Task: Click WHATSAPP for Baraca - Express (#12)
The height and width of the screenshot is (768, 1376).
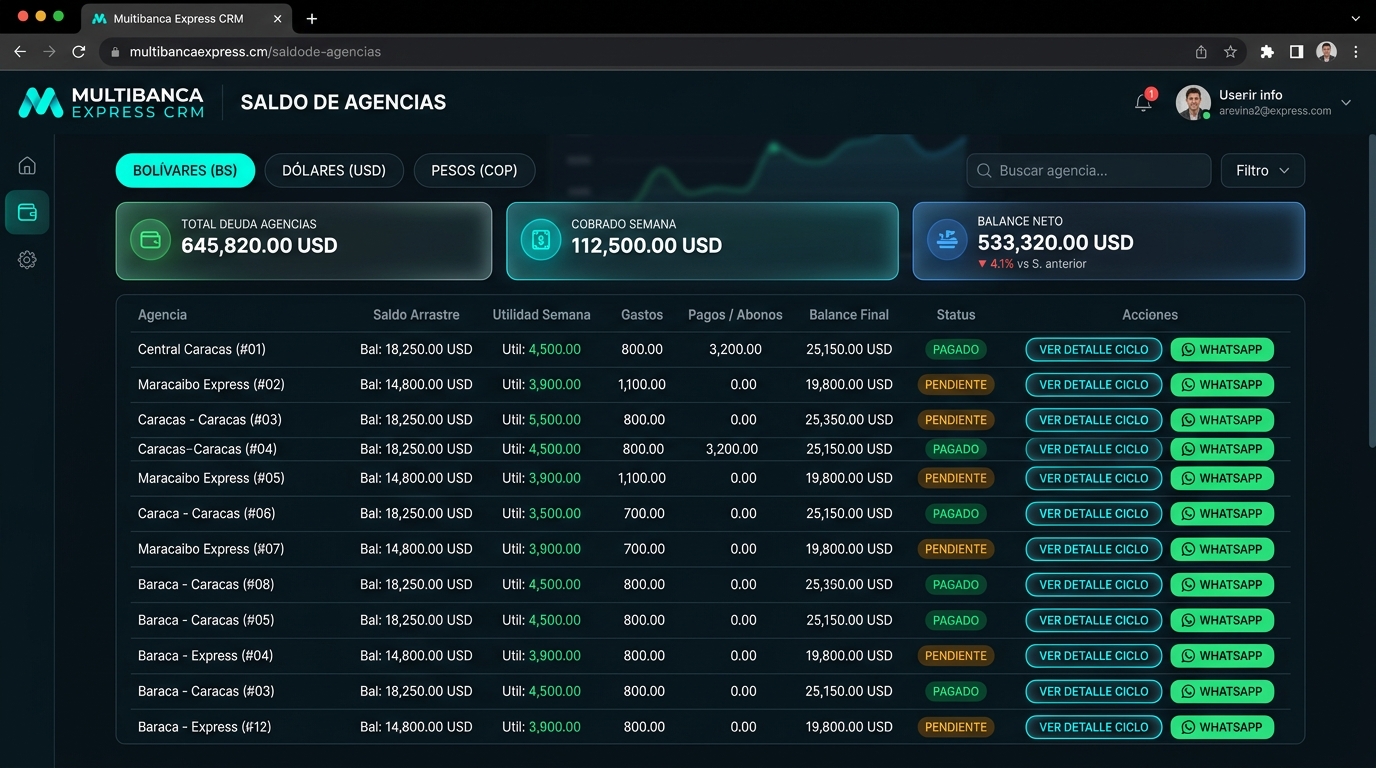Action: coord(1222,727)
